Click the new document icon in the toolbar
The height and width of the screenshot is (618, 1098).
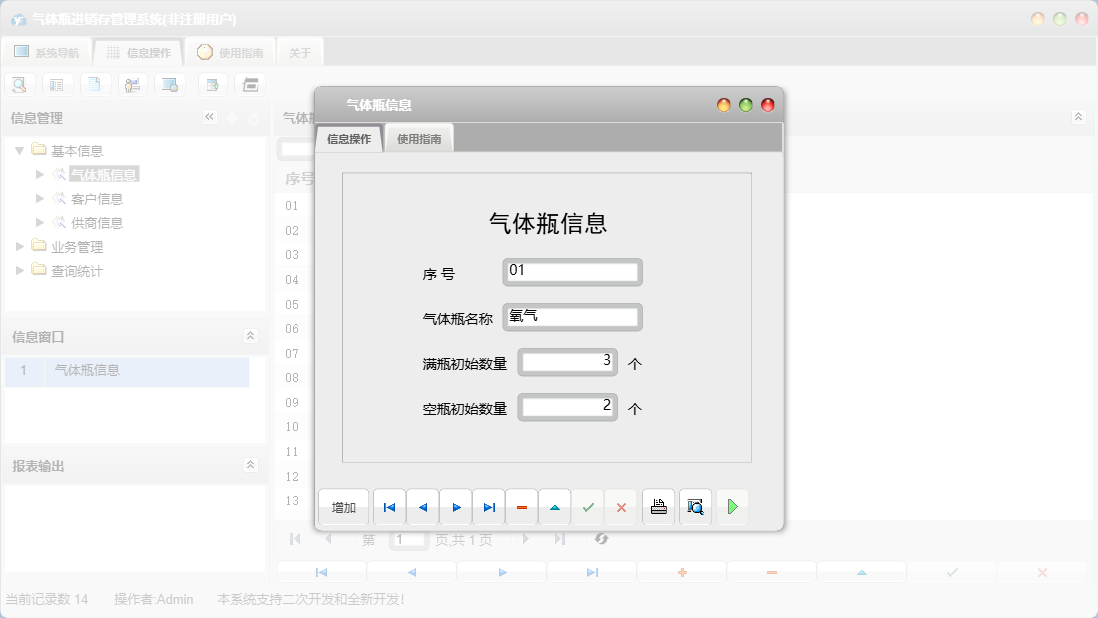(x=95, y=84)
